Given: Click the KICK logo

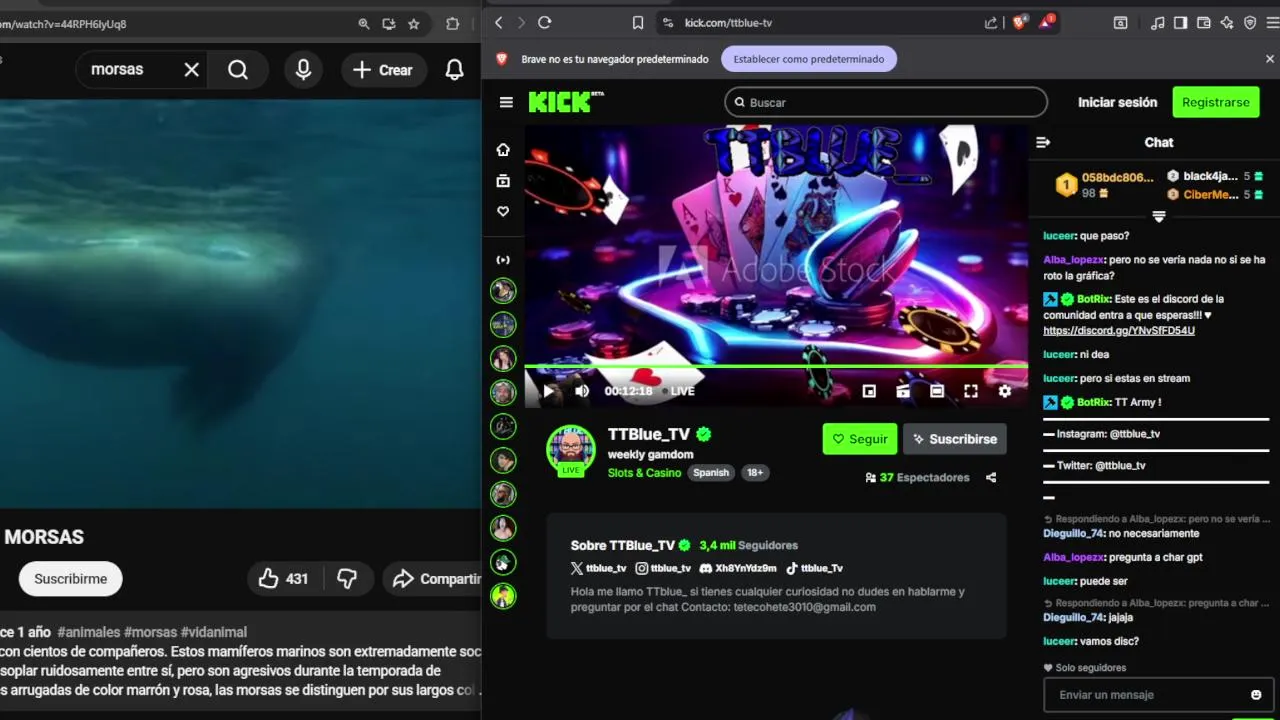Looking at the screenshot, I should [565, 102].
